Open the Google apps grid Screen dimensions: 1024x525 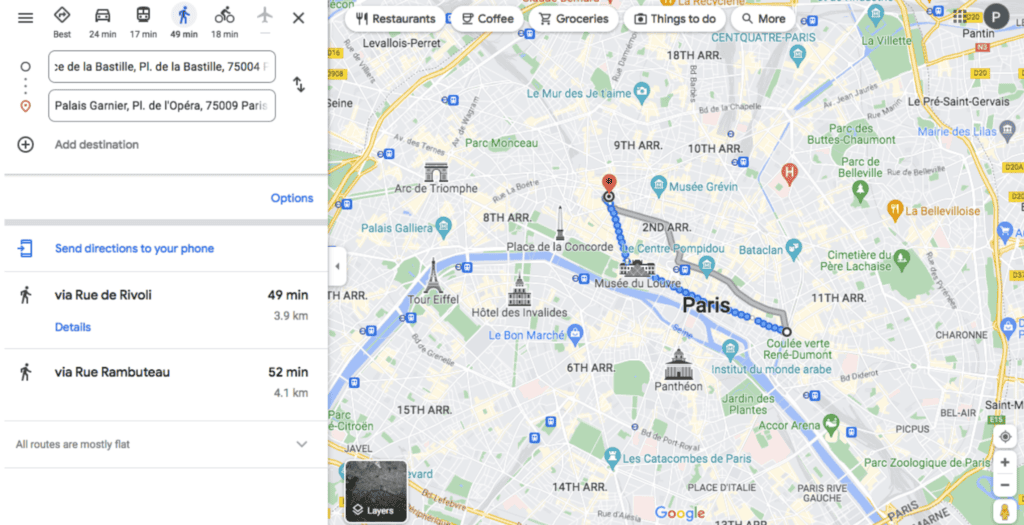[959, 17]
